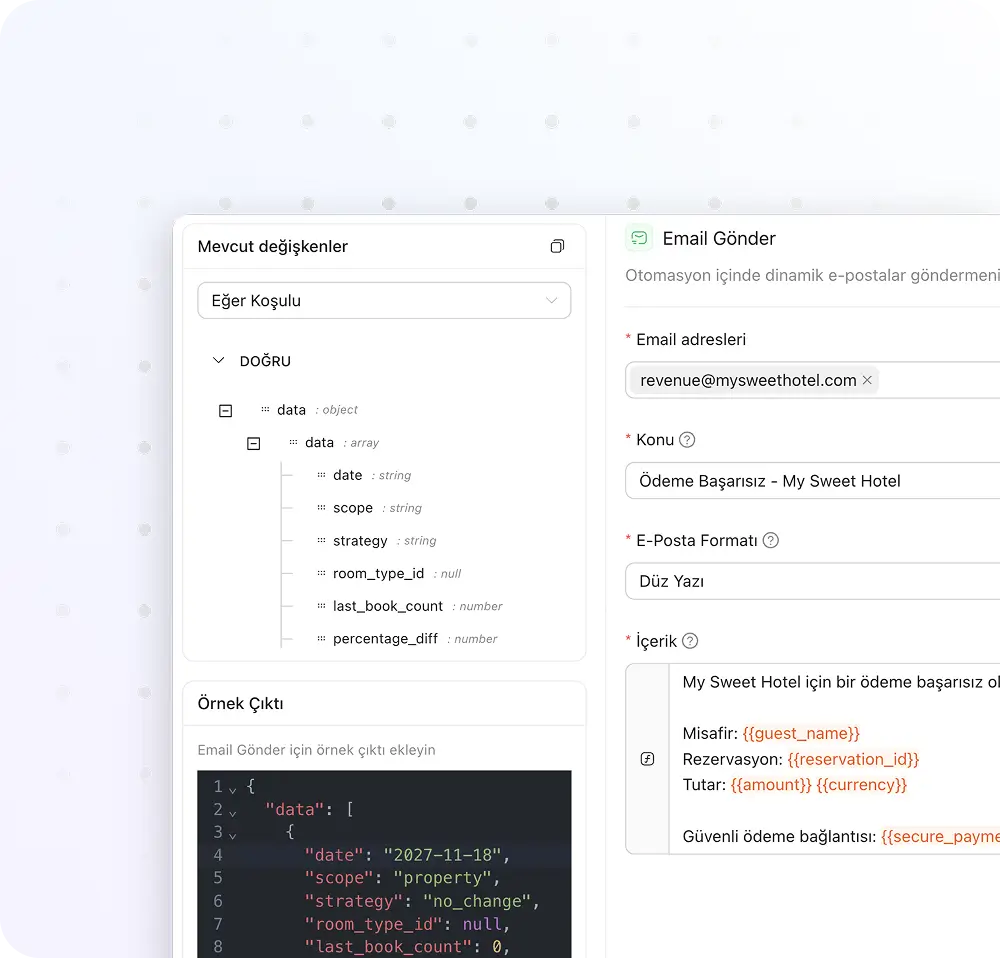Click the Mevcut değişkenler heading
Viewport: 1000px width, 958px height.
click(x=273, y=247)
